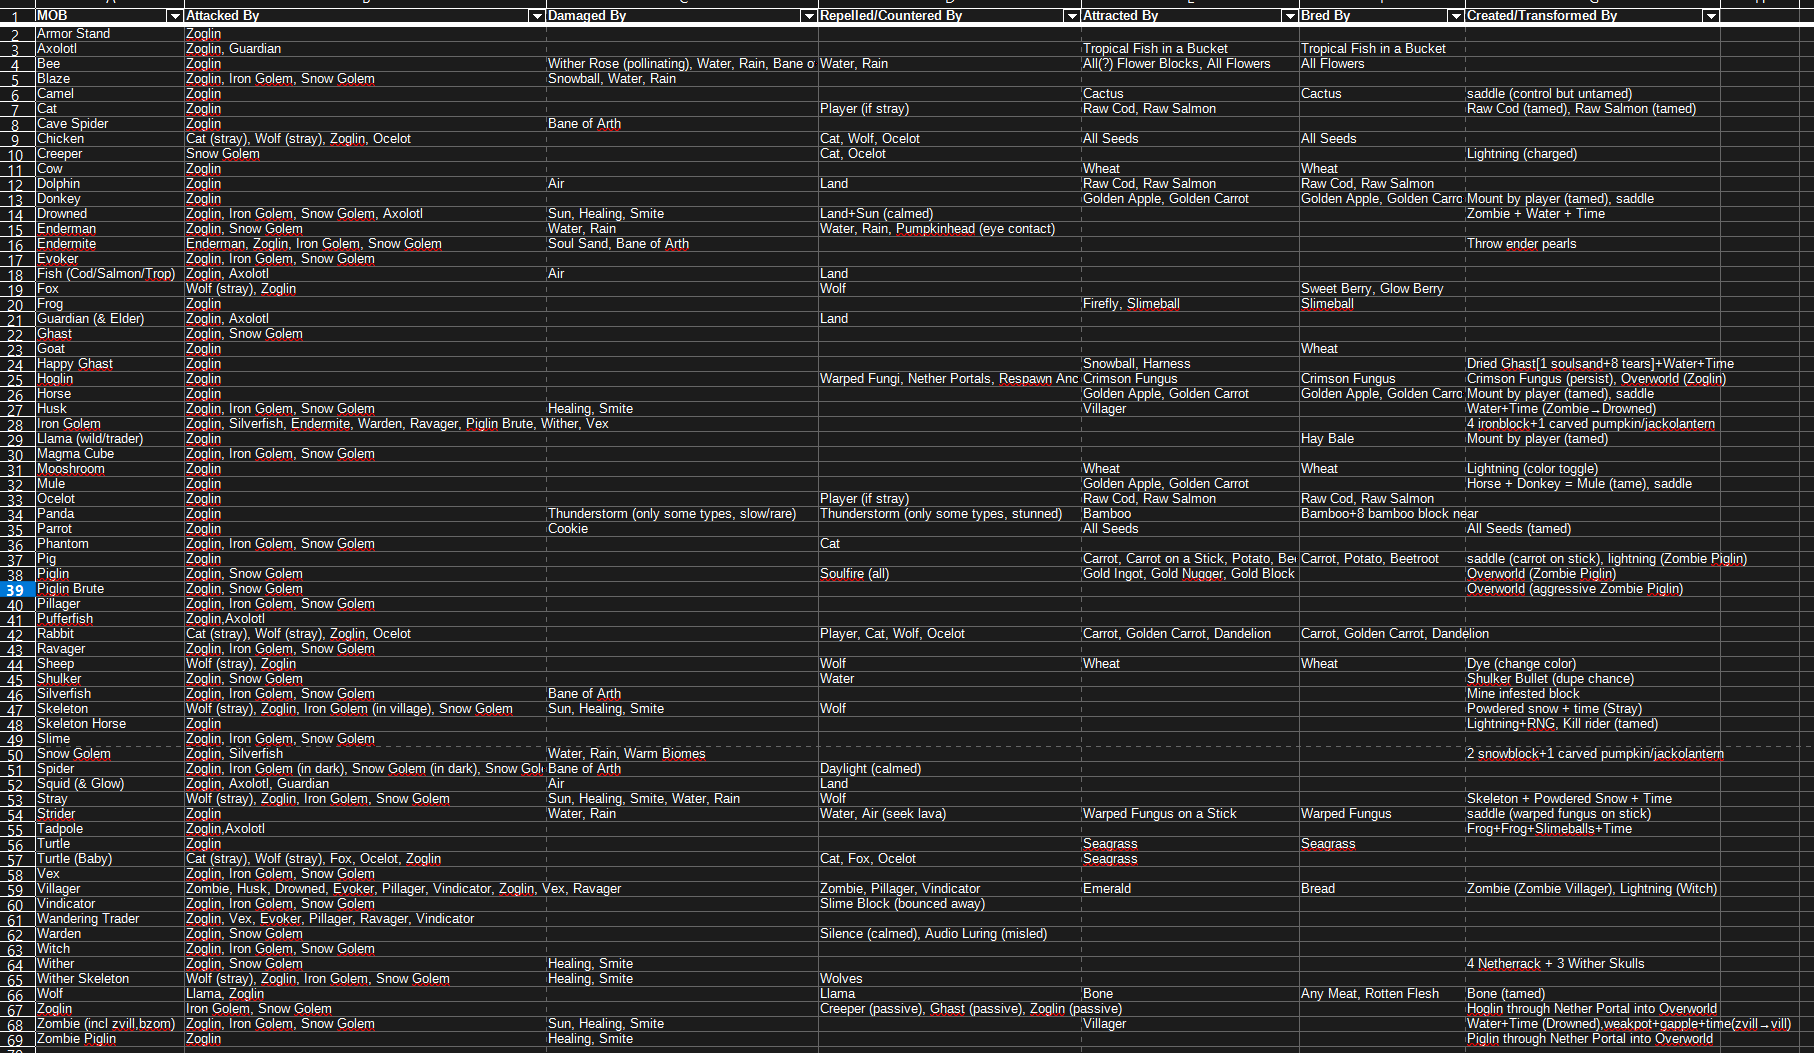
Task: Select the 'Water, Rain, Pumpkinhead (eye contact)' cell
Action: (949, 229)
